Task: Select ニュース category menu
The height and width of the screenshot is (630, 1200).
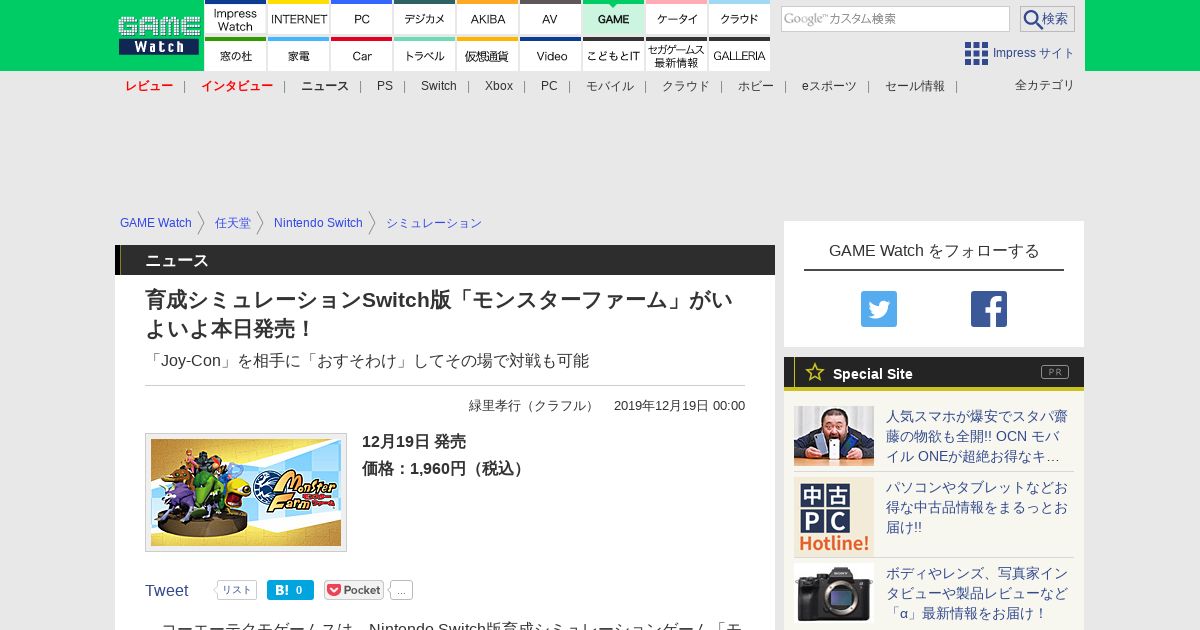Action: tap(325, 86)
